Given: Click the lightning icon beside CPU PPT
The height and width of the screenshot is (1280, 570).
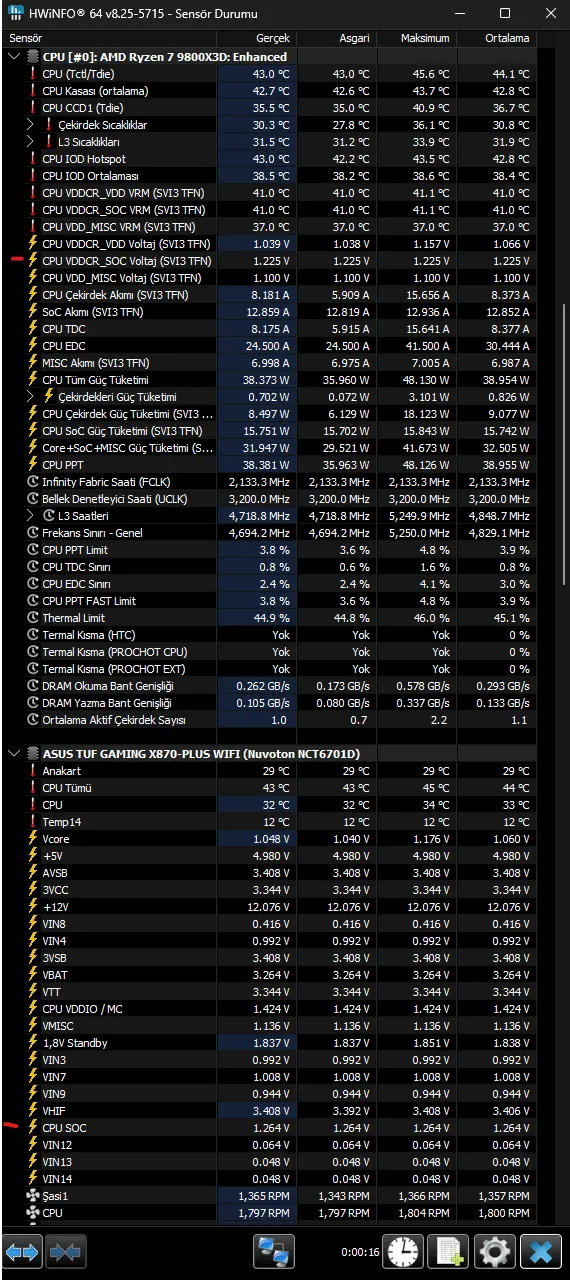Looking at the screenshot, I should tap(32, 465).
